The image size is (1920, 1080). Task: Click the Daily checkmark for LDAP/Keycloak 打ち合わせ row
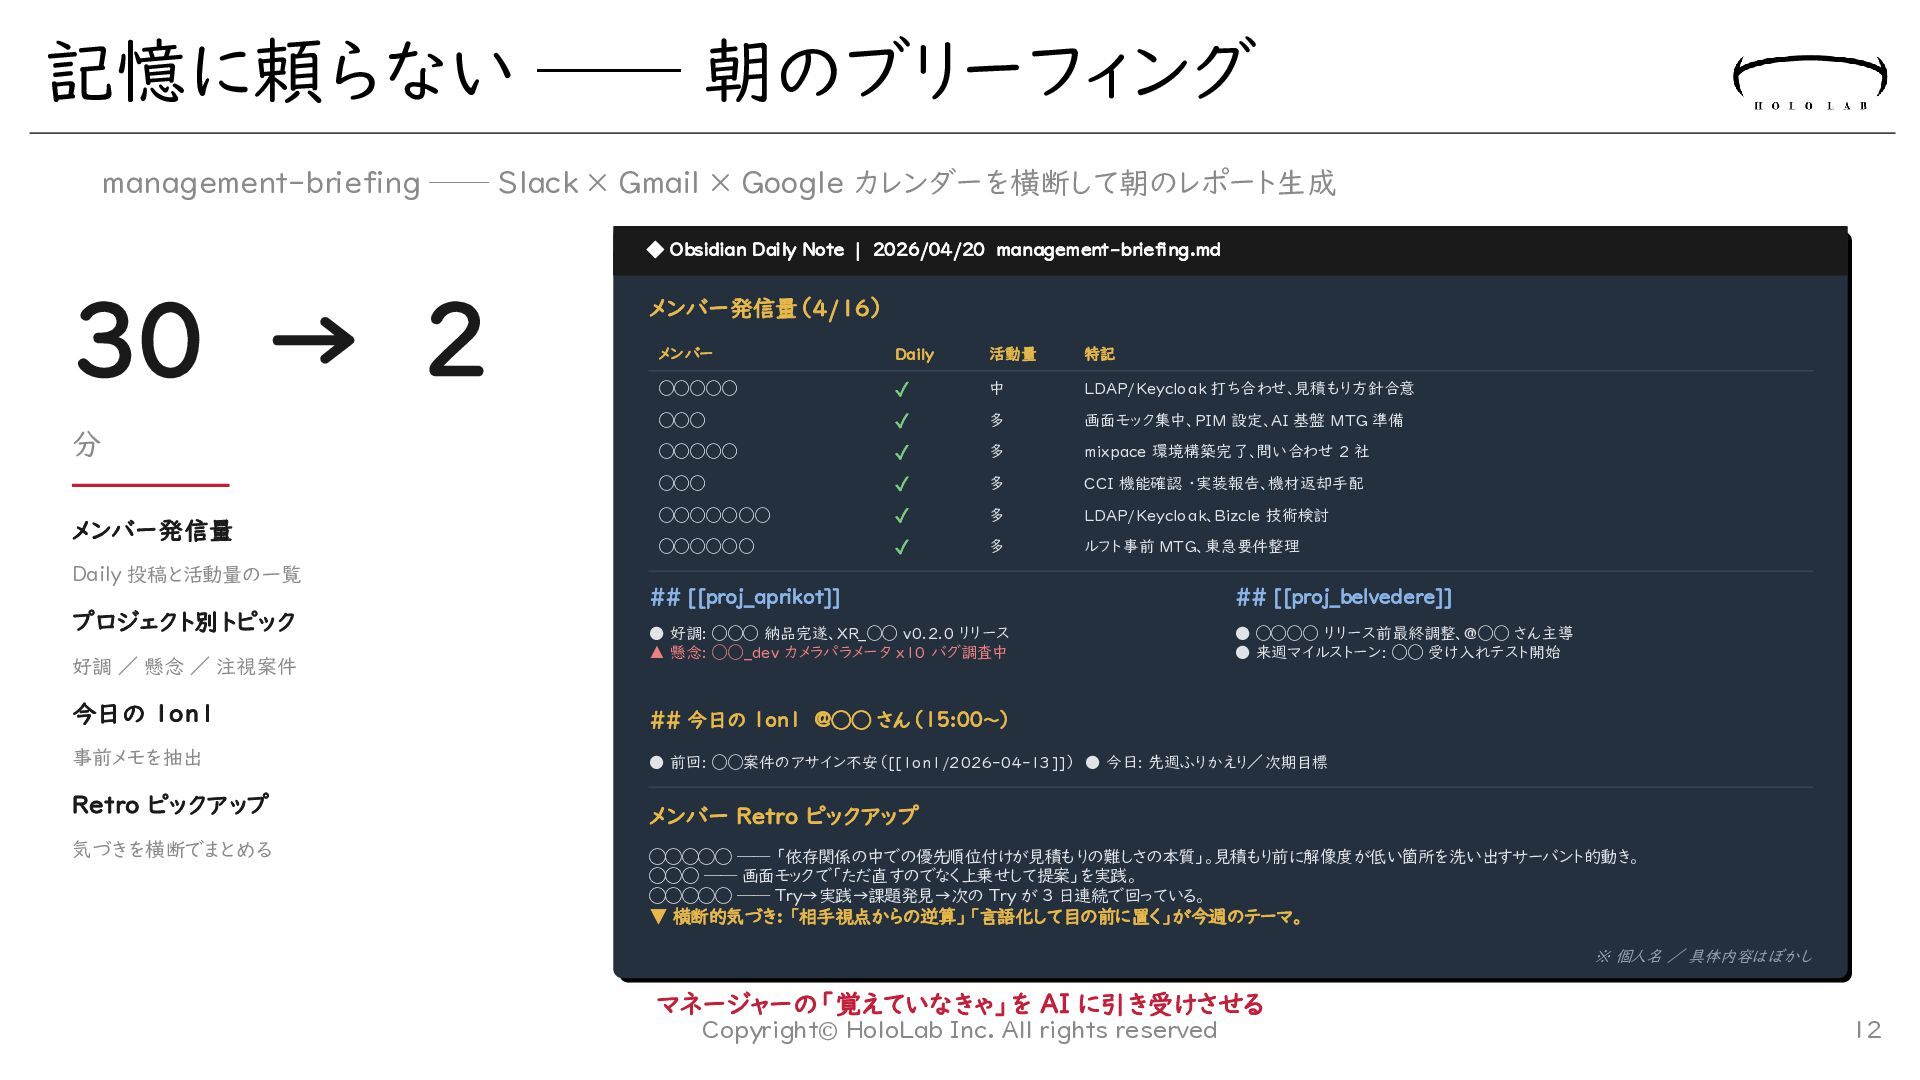pyautogui.click(x=901, y=389)
